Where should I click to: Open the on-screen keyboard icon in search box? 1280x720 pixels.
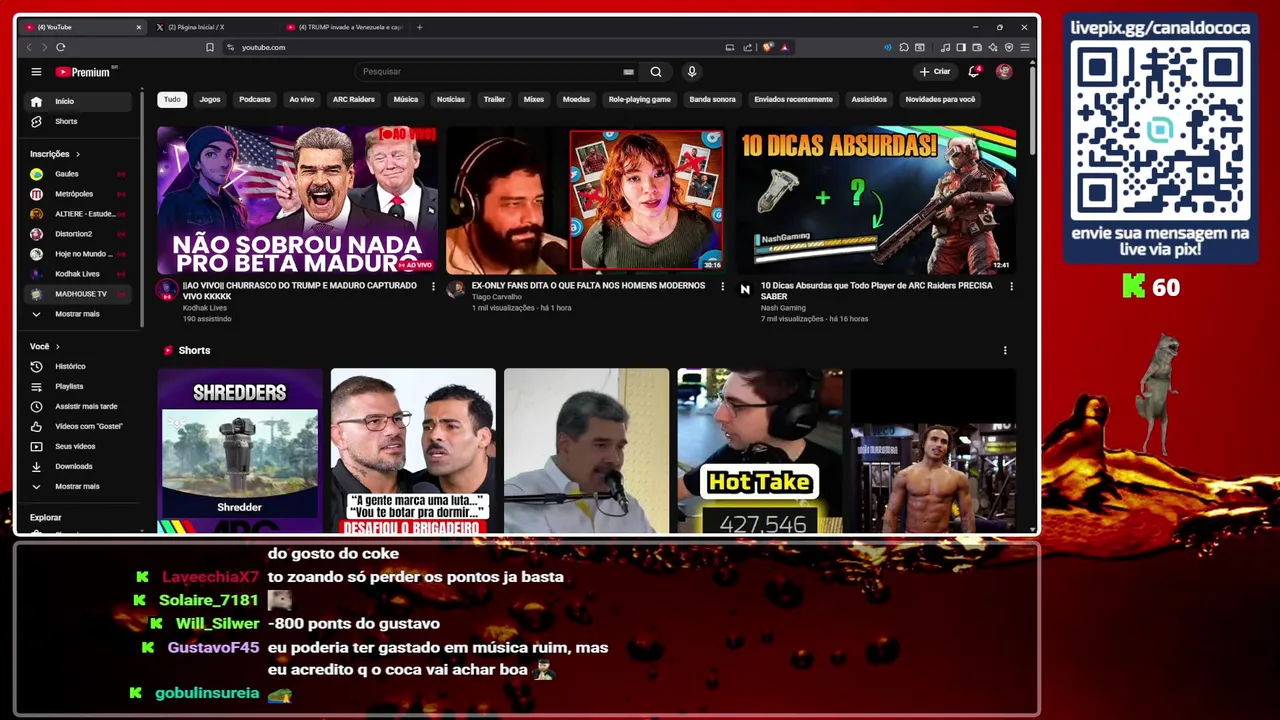(x=628, y=72)
